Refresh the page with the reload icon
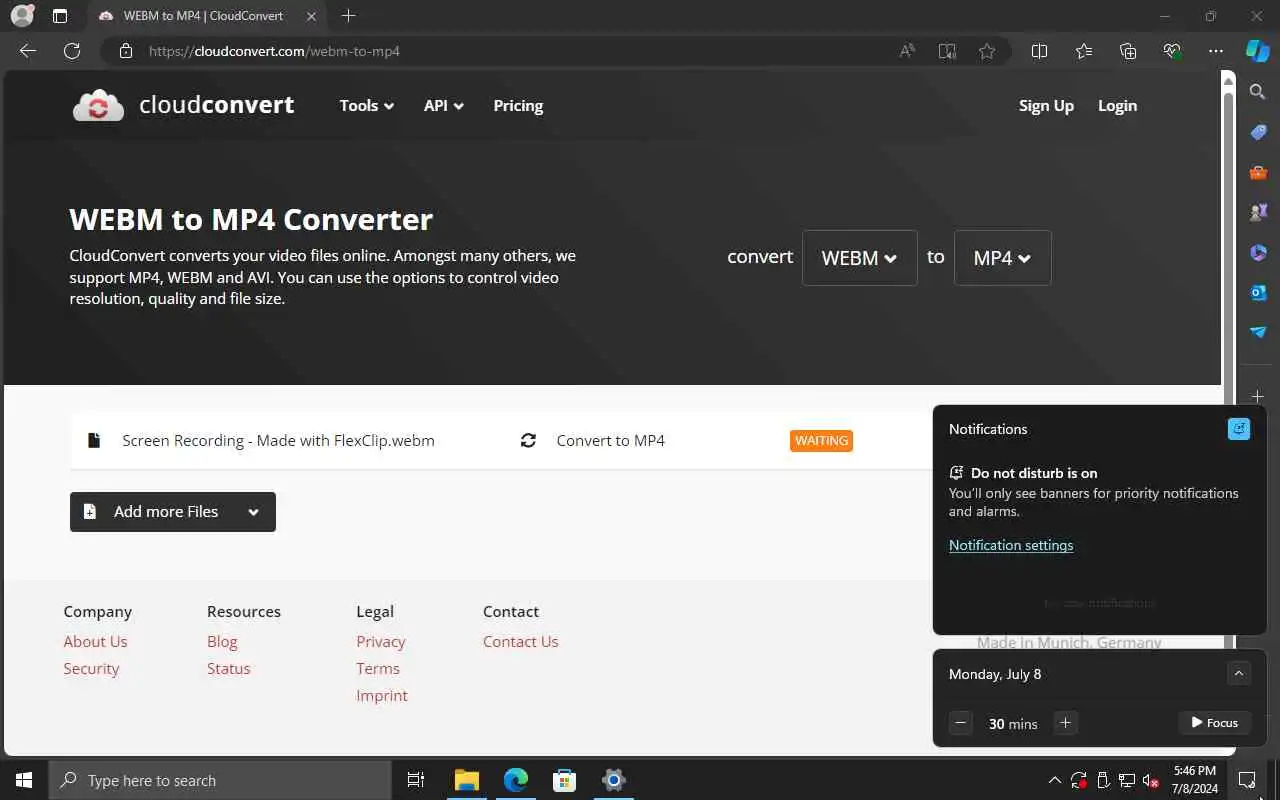 pyautogui.click(x=72, y=51)
